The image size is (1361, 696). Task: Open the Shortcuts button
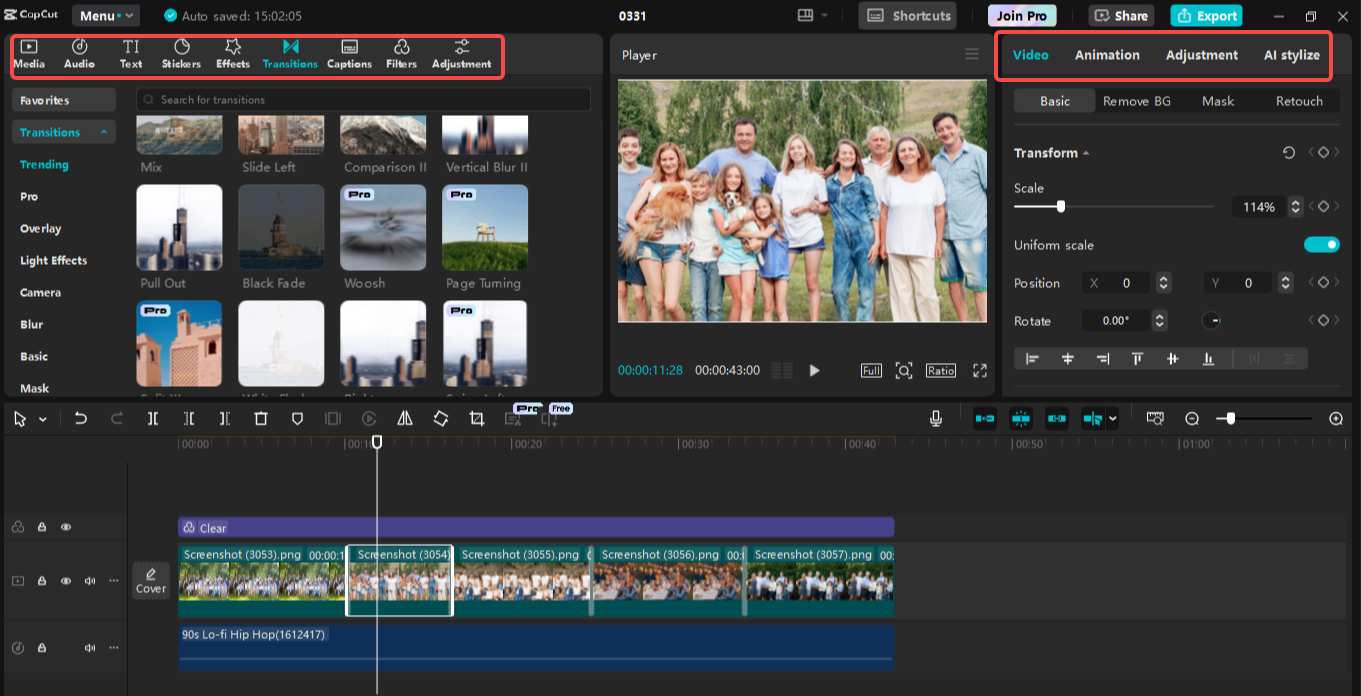(907, 16)
